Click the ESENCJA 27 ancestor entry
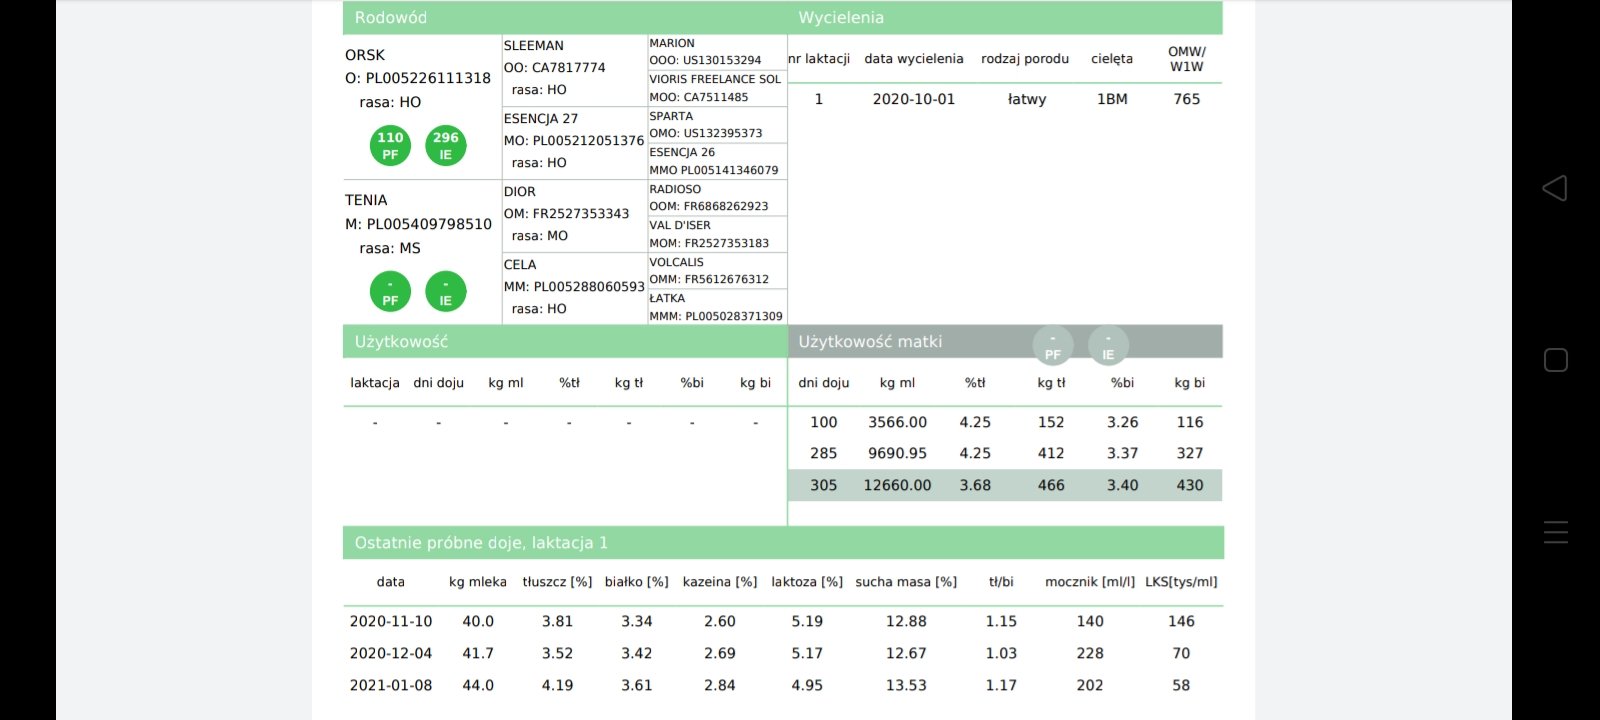The height and width of the screenshot is (720, 1600). [541, 119]
